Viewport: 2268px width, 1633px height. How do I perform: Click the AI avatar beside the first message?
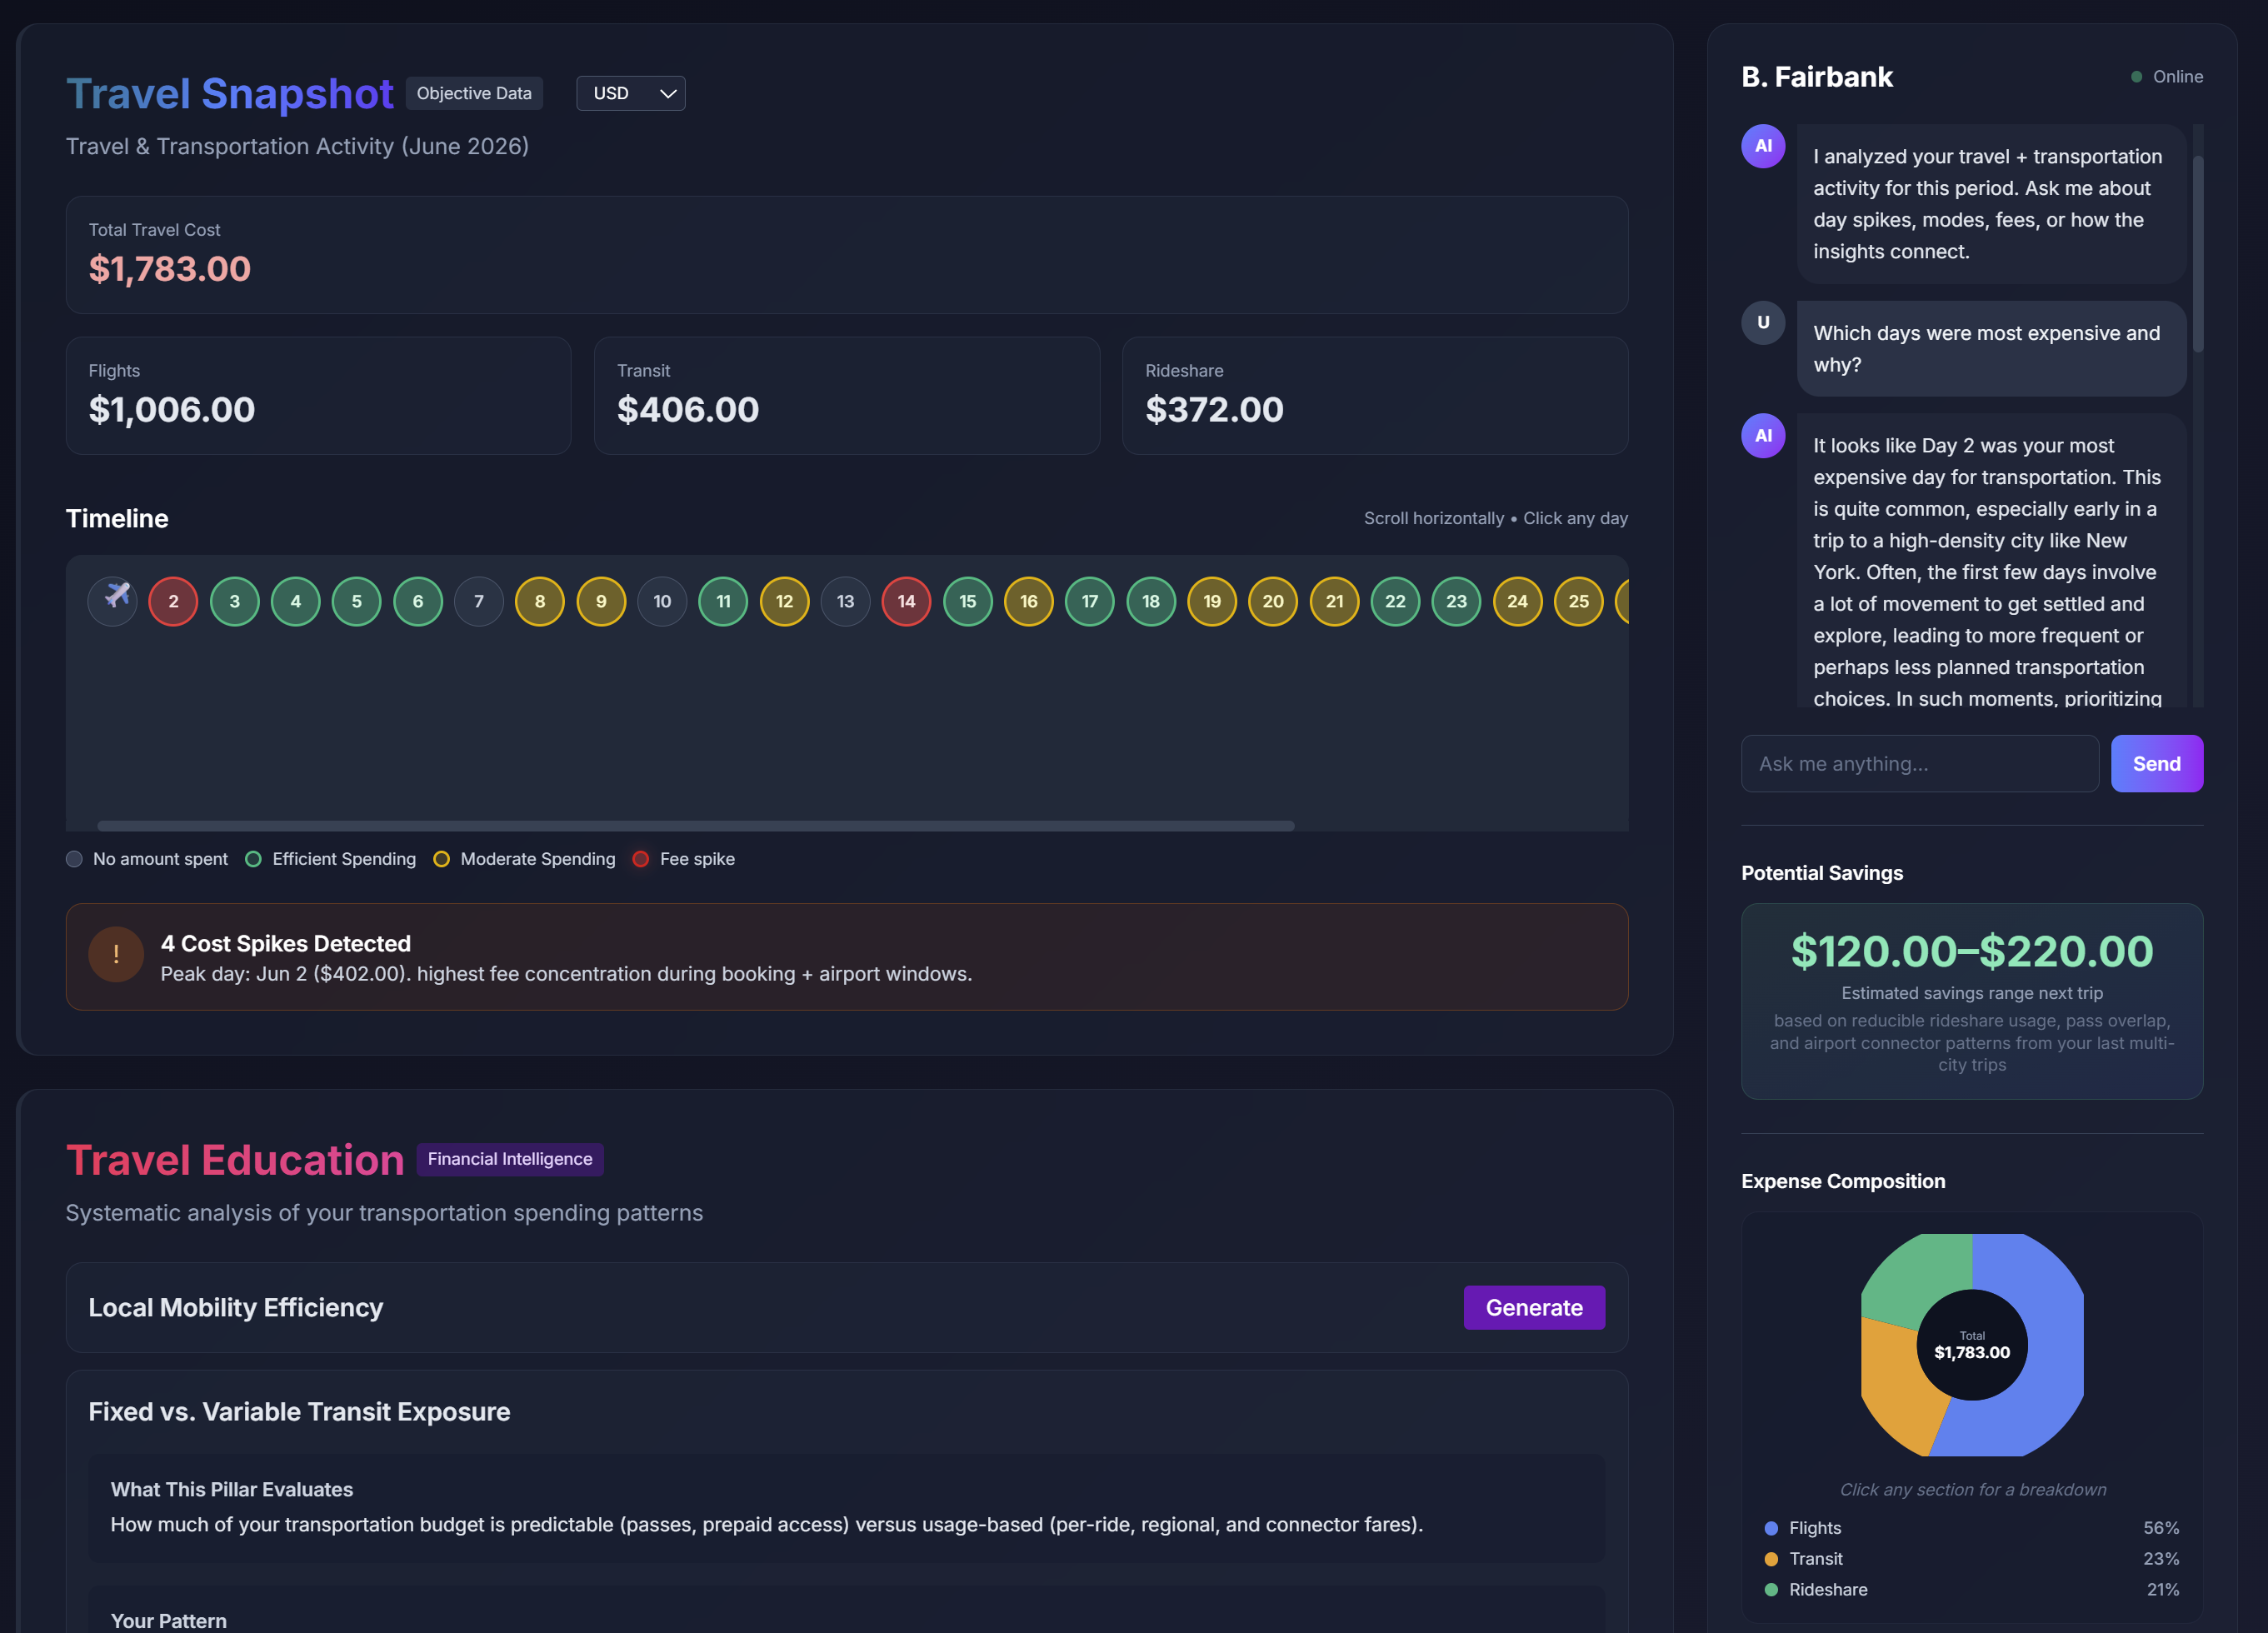pyautogui.click(x=1763, y=147)
